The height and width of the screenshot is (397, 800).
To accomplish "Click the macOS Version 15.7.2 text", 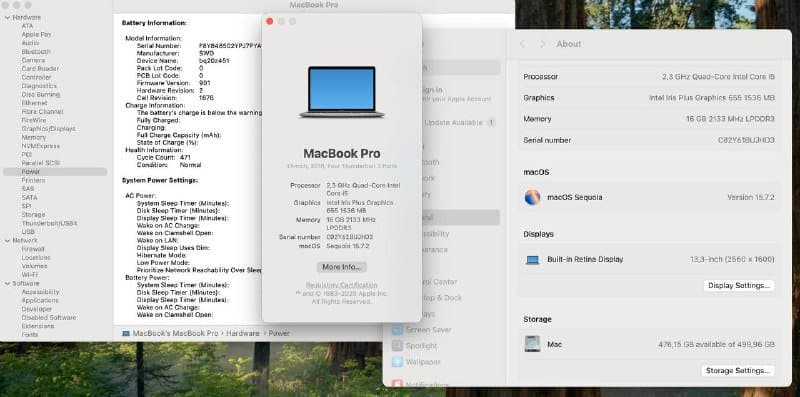I will click(x=751, y=197).
